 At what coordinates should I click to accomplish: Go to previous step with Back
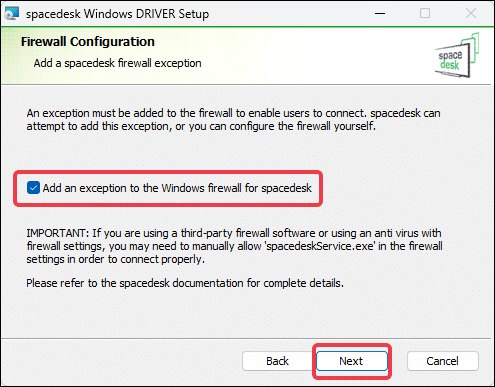(277, 361)
